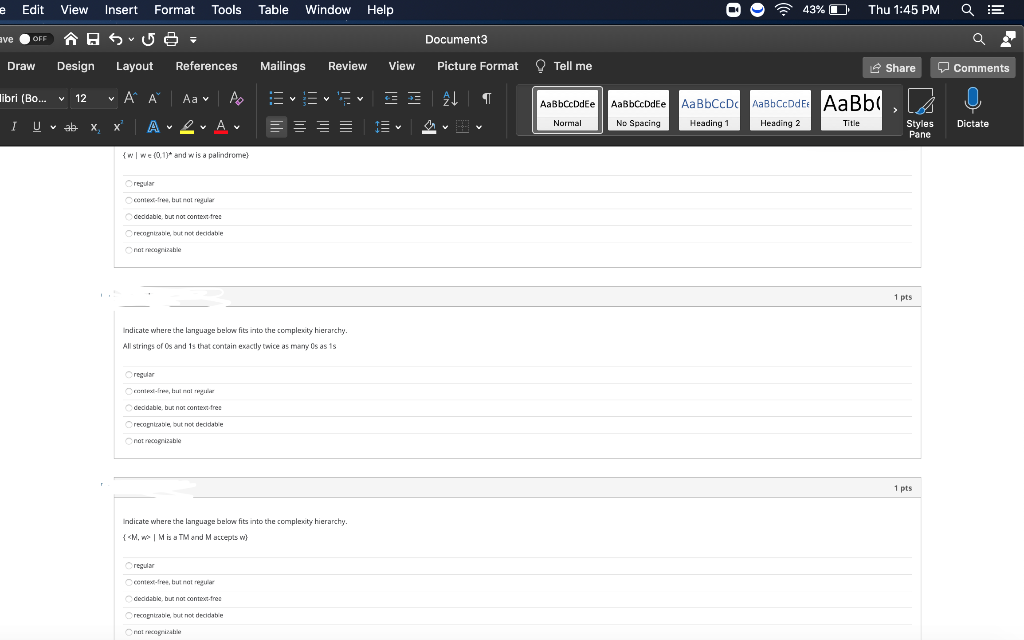This screenshot has height=640, width=1024.
Task: Open the Sort A-Z tool
Action: coord(448,98)
